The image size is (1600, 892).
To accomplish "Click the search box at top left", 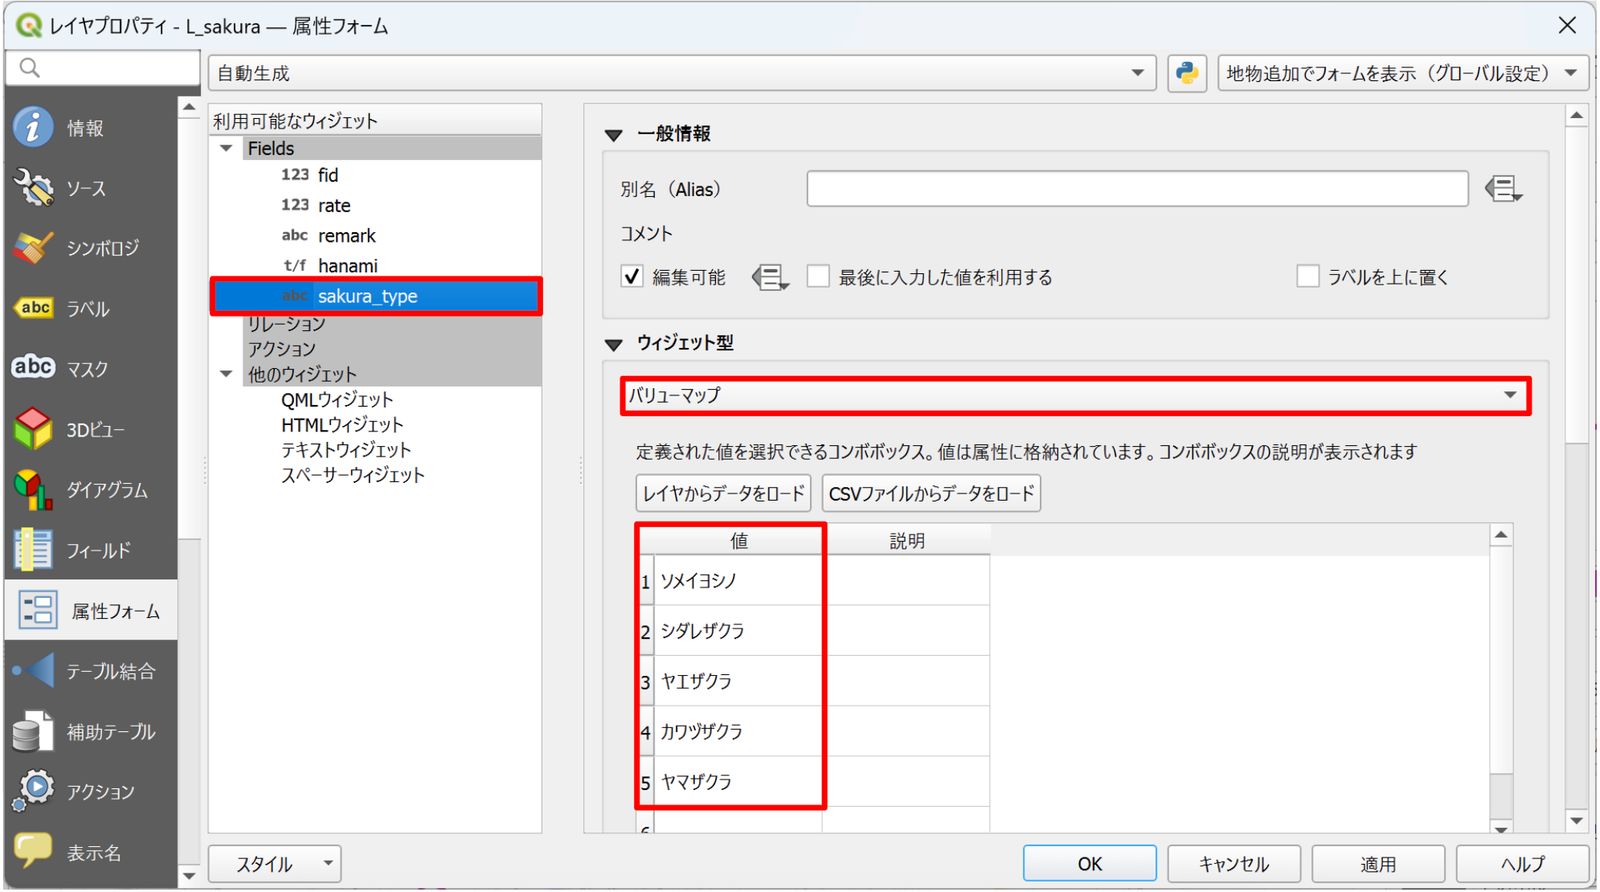I will pos(103,68).
